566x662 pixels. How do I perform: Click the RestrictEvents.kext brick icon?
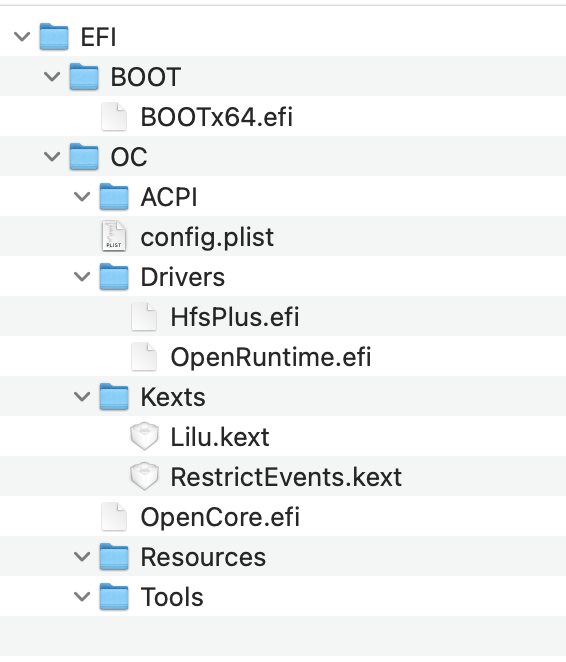click(x=144, y=477)
